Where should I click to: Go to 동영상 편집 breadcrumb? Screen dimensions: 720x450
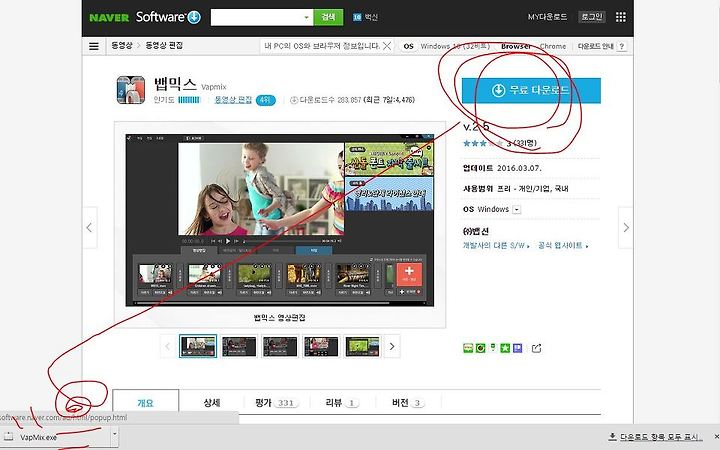point(164,45)
